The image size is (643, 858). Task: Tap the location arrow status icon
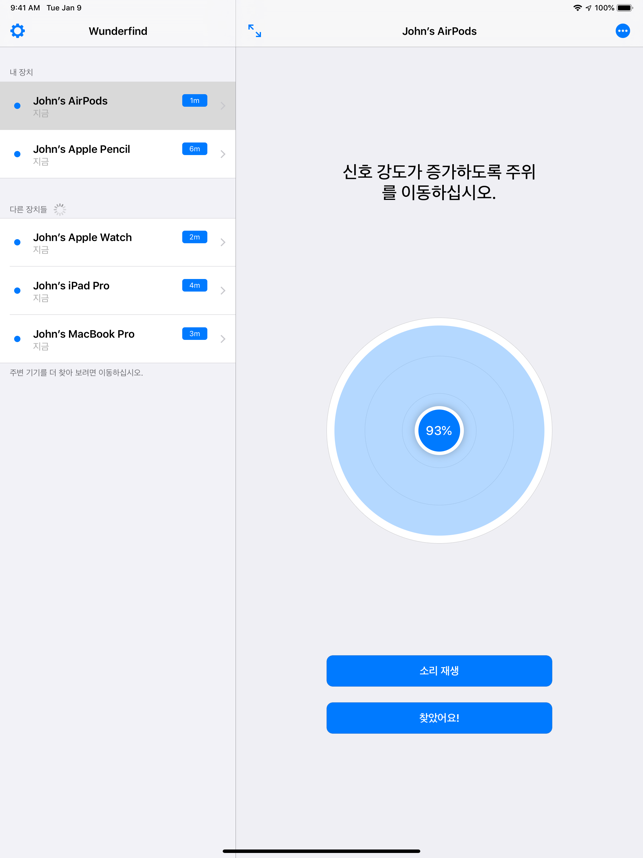588,8
